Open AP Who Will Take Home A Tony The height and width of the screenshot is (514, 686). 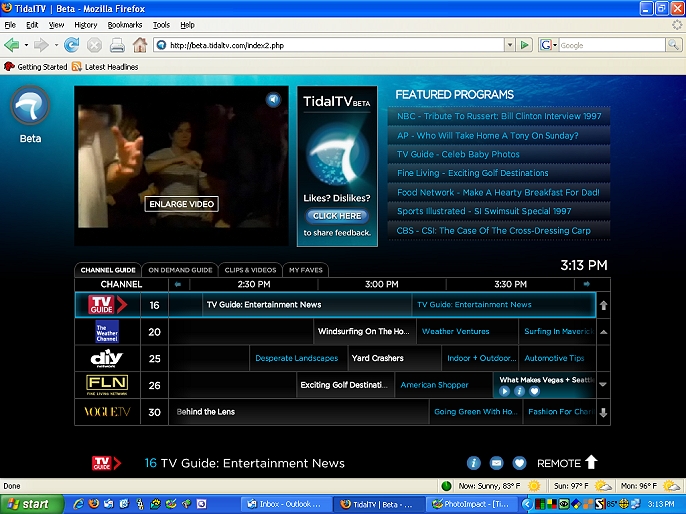499,136
